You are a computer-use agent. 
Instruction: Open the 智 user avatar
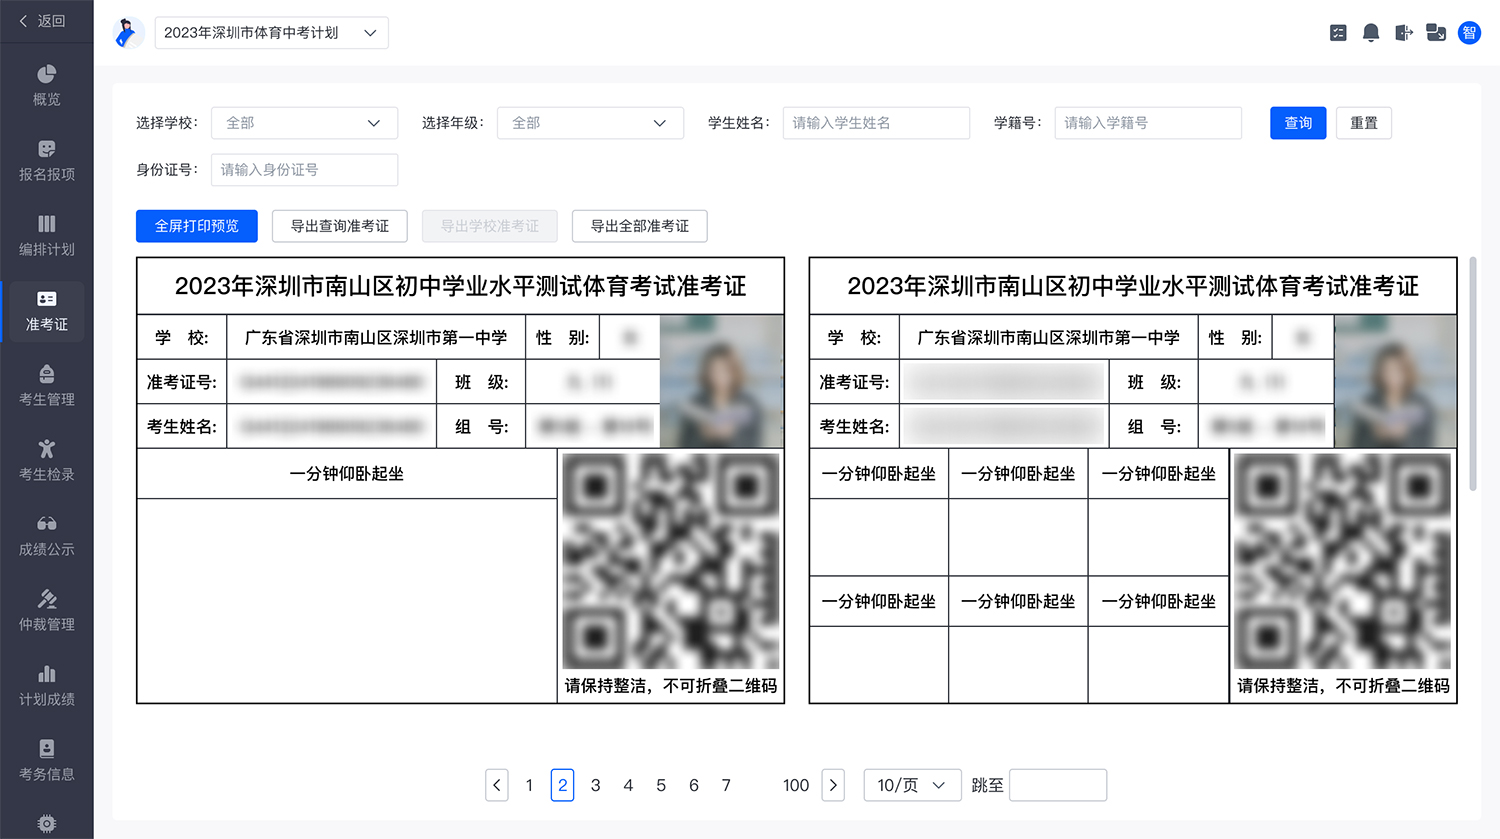pyautogui.click(x=1469, y=33)
